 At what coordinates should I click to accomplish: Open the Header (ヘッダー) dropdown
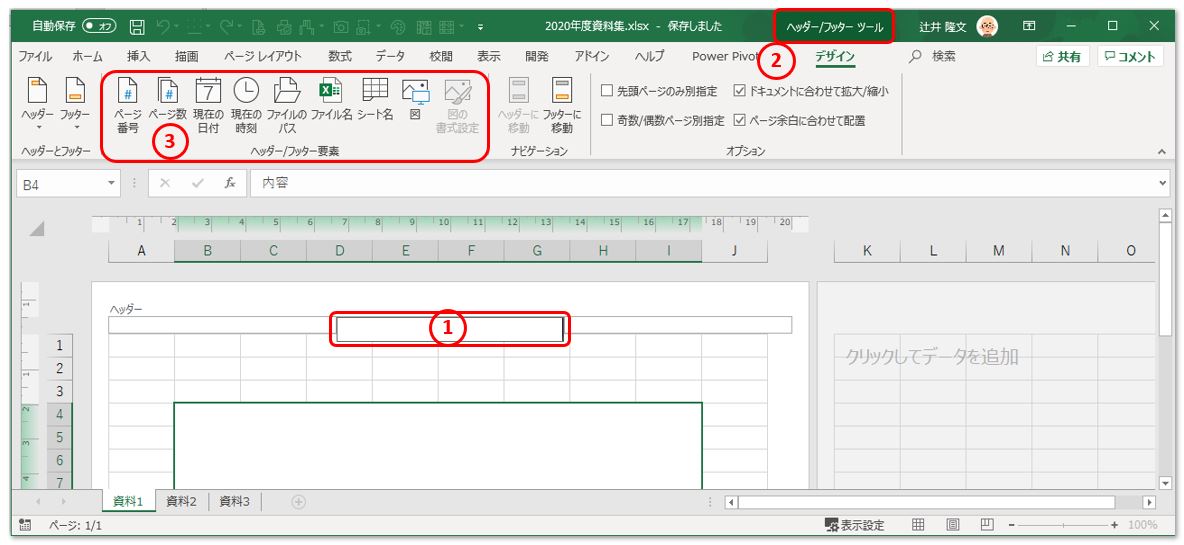pyautogui.click(x=38, y=106)
